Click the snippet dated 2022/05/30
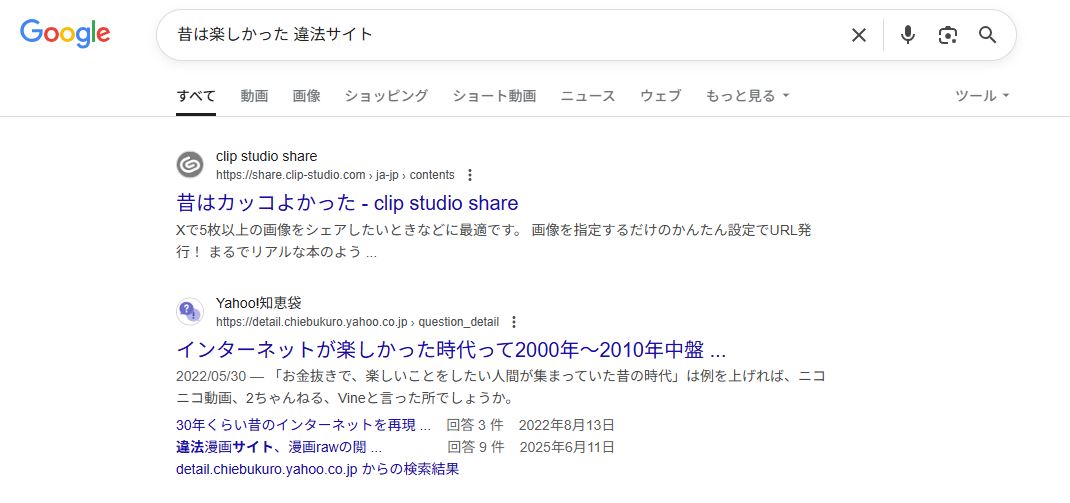The width and height of the screenshot is (1070, 503). coord(501,387)
